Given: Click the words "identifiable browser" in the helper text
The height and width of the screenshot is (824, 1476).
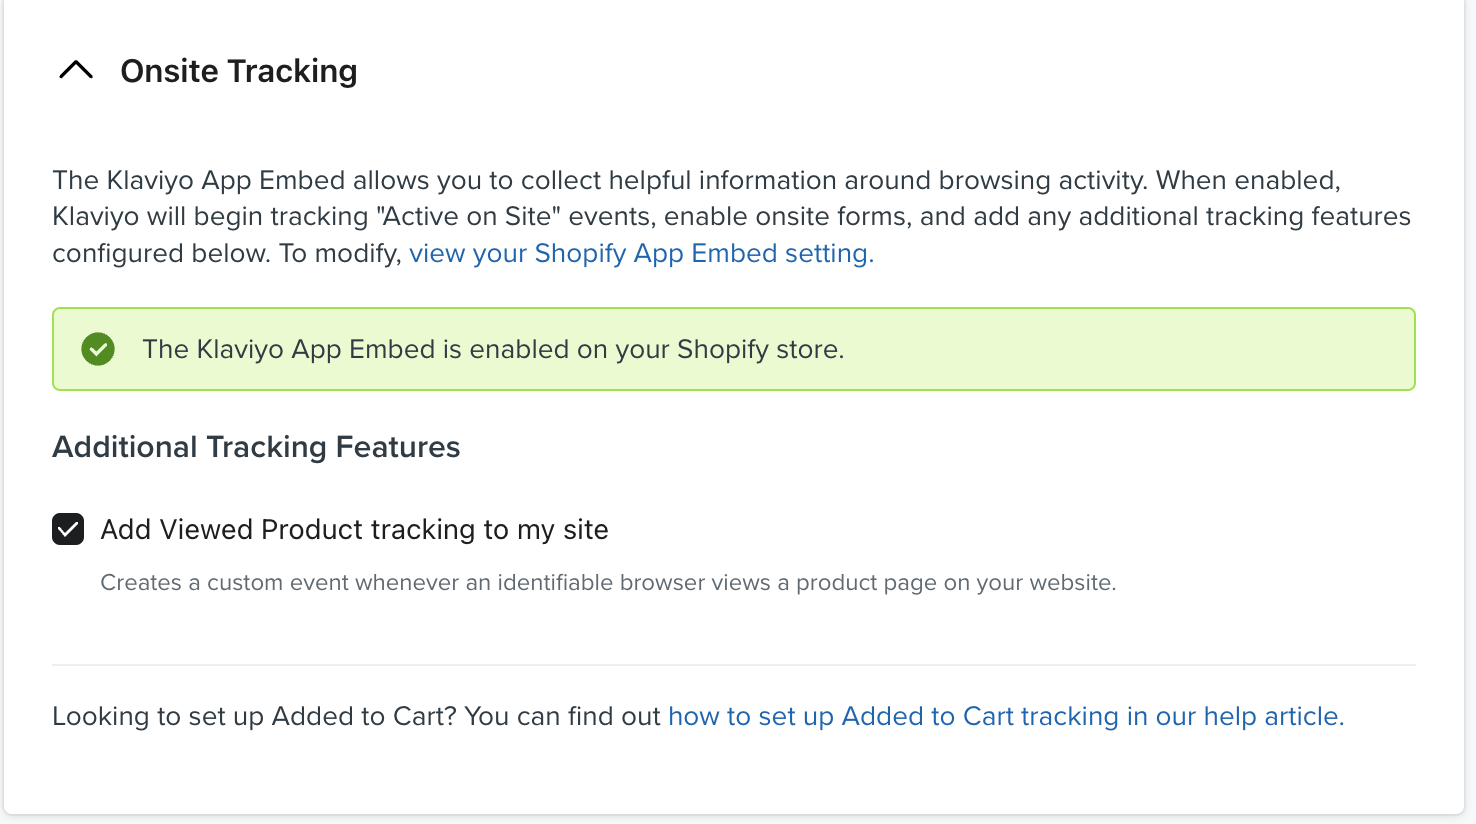Looking at the screenshot, I should 600,583.
